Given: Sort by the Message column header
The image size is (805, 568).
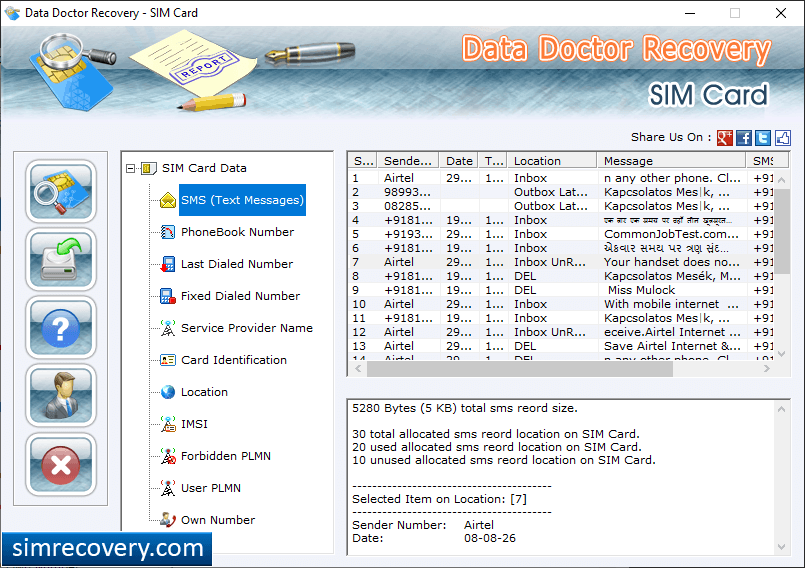Looking at the screenshot, I should coord(672,161).
